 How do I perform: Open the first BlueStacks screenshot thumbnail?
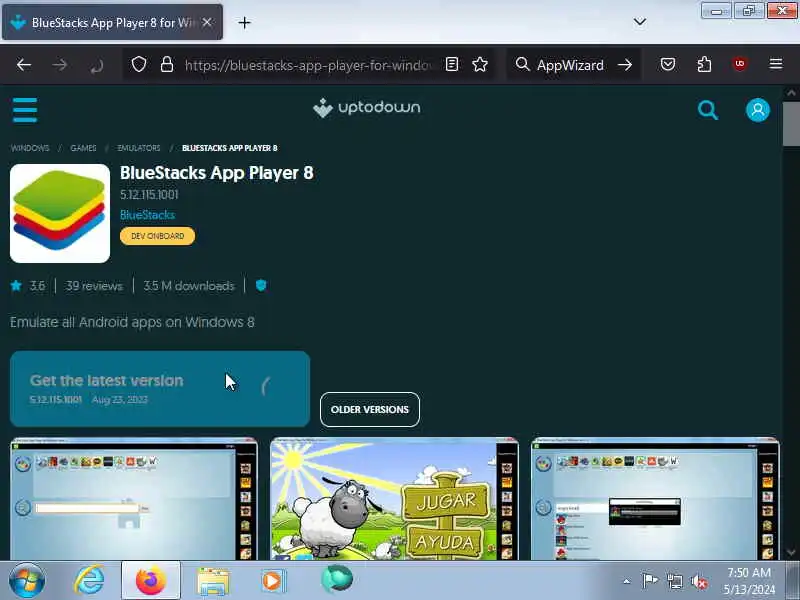(134, 498)
